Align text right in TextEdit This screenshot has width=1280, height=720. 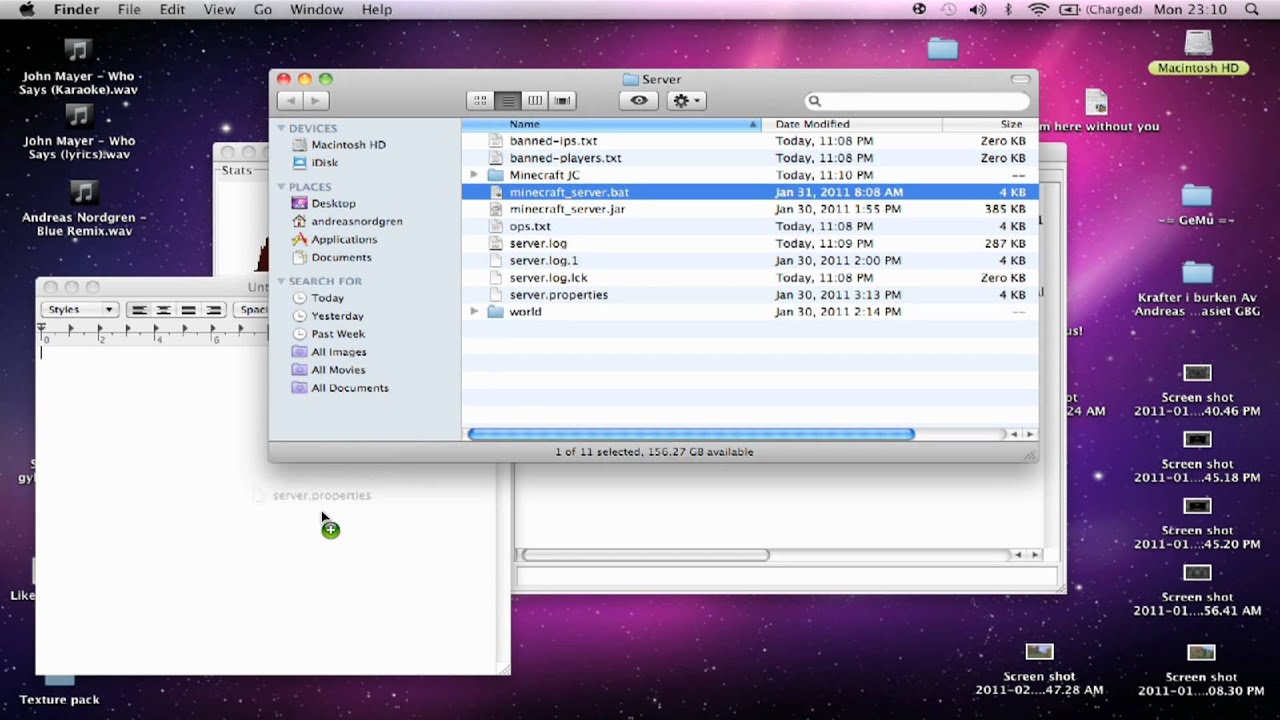pyautogui.click(x=212, y=310)
